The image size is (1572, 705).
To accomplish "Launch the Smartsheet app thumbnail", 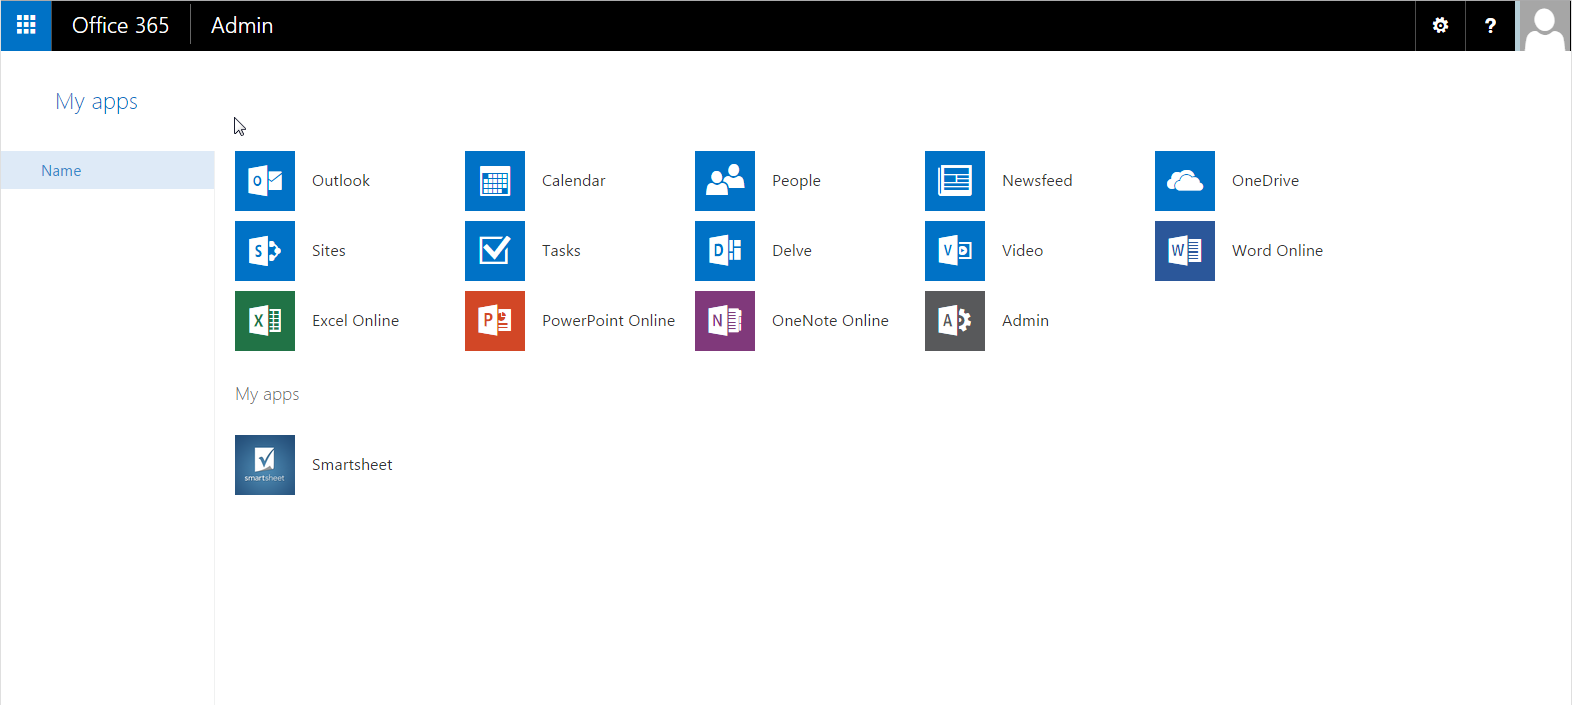I will pyautogui.click(x=265, y=465).
